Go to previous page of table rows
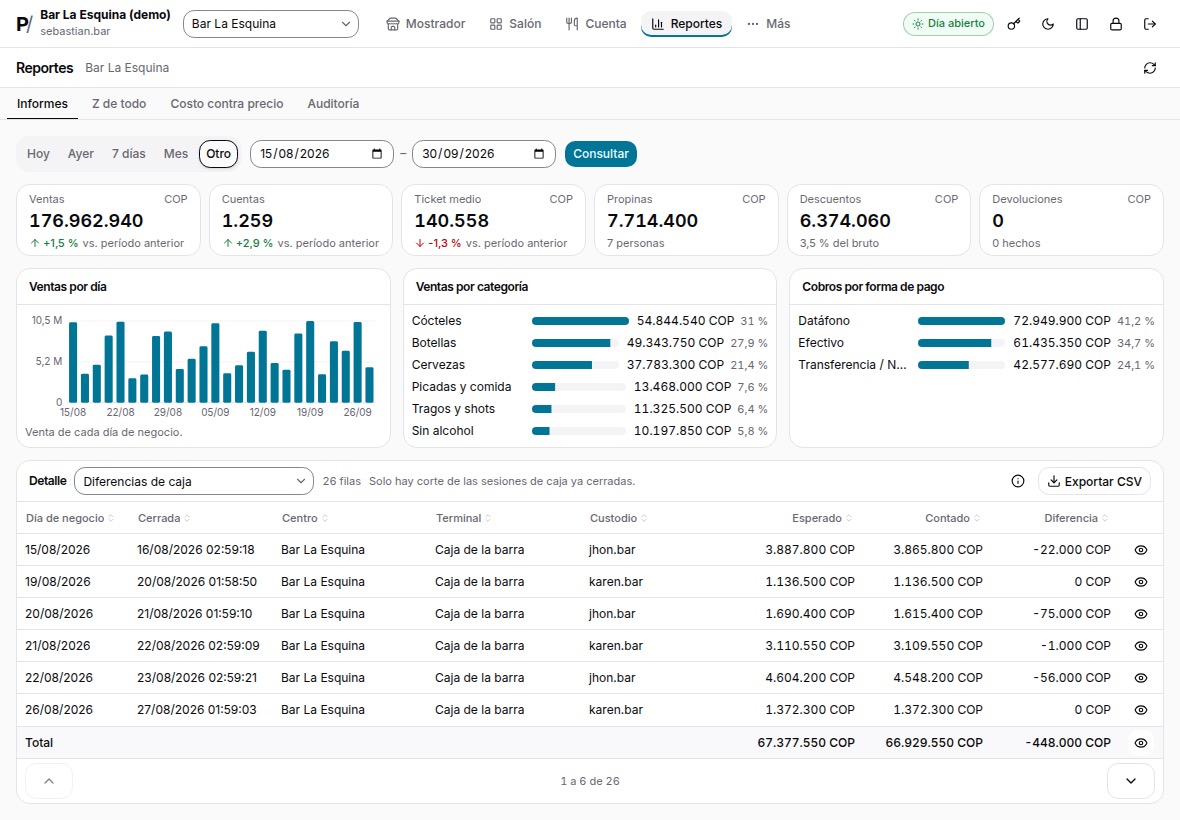The height and width of the screenshot is (820, 1180). pos(49,781)
